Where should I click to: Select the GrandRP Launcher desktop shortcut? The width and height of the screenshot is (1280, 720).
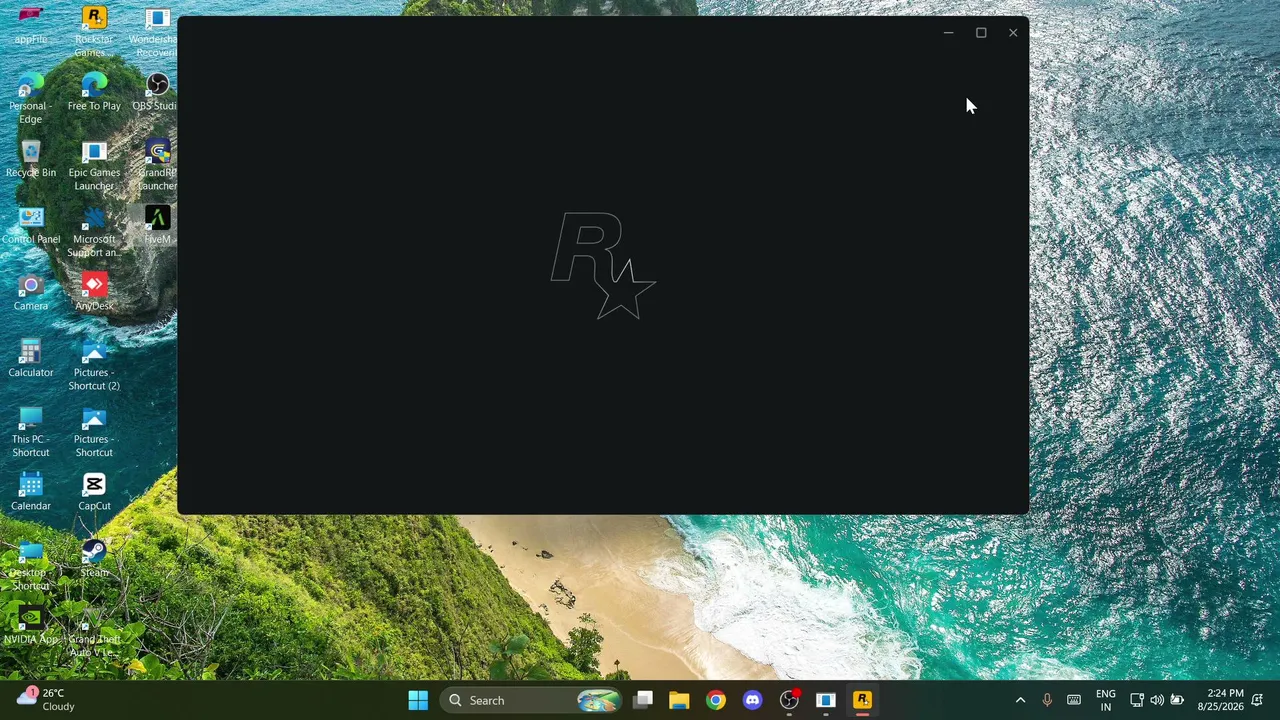(x=156, y=165)
